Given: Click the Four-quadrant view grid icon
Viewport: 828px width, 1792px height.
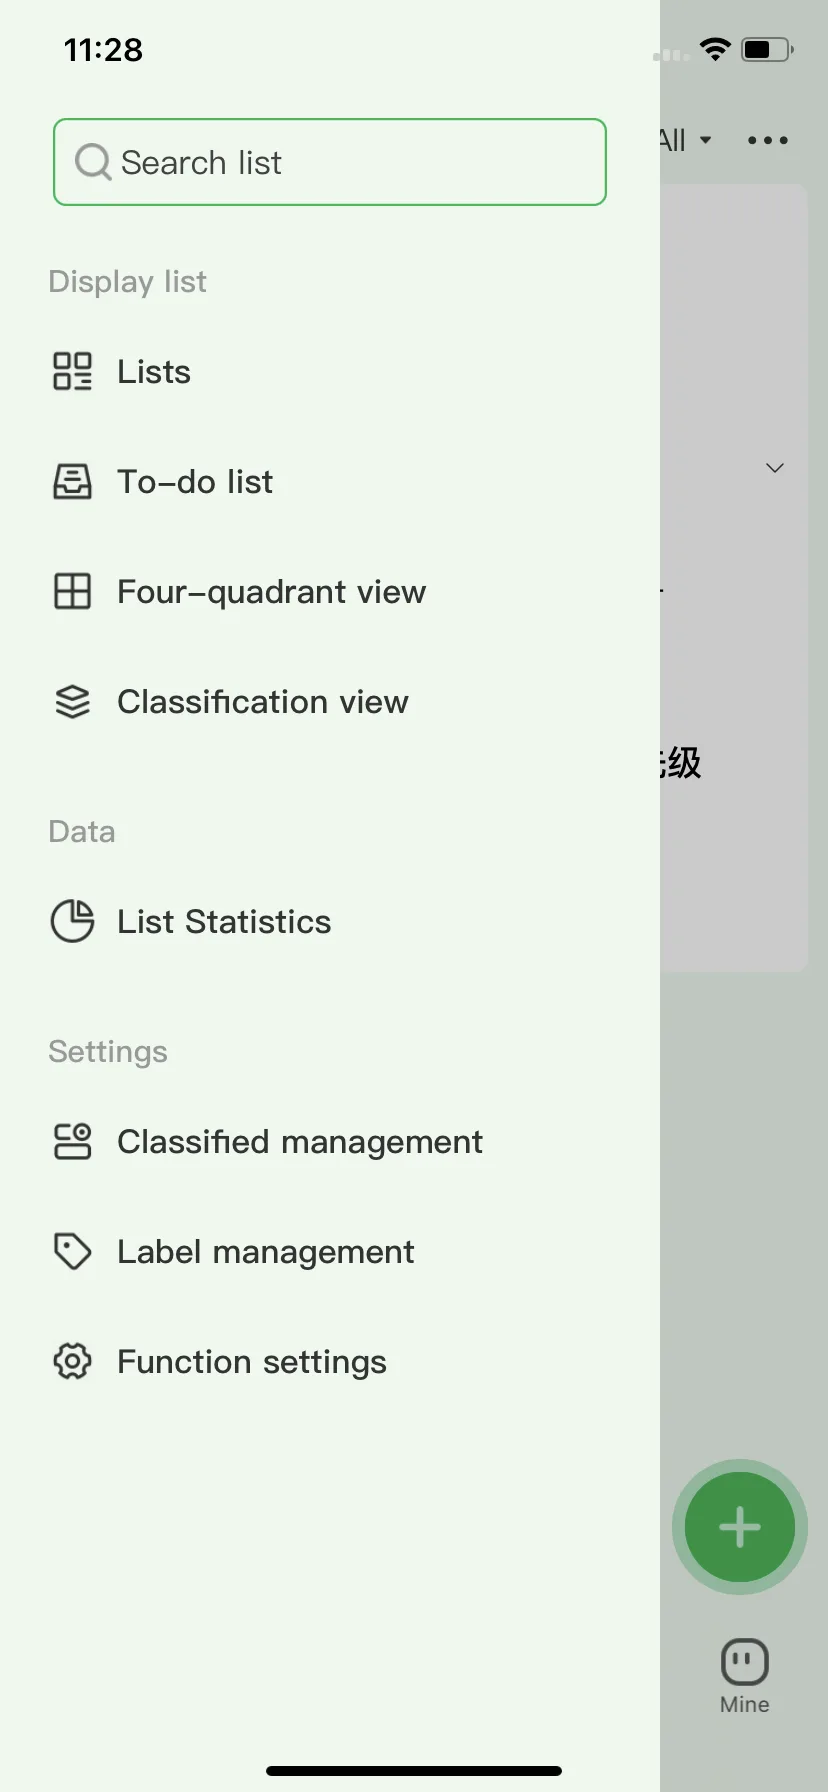Looking at the screenshot, I should coord(72,591).
